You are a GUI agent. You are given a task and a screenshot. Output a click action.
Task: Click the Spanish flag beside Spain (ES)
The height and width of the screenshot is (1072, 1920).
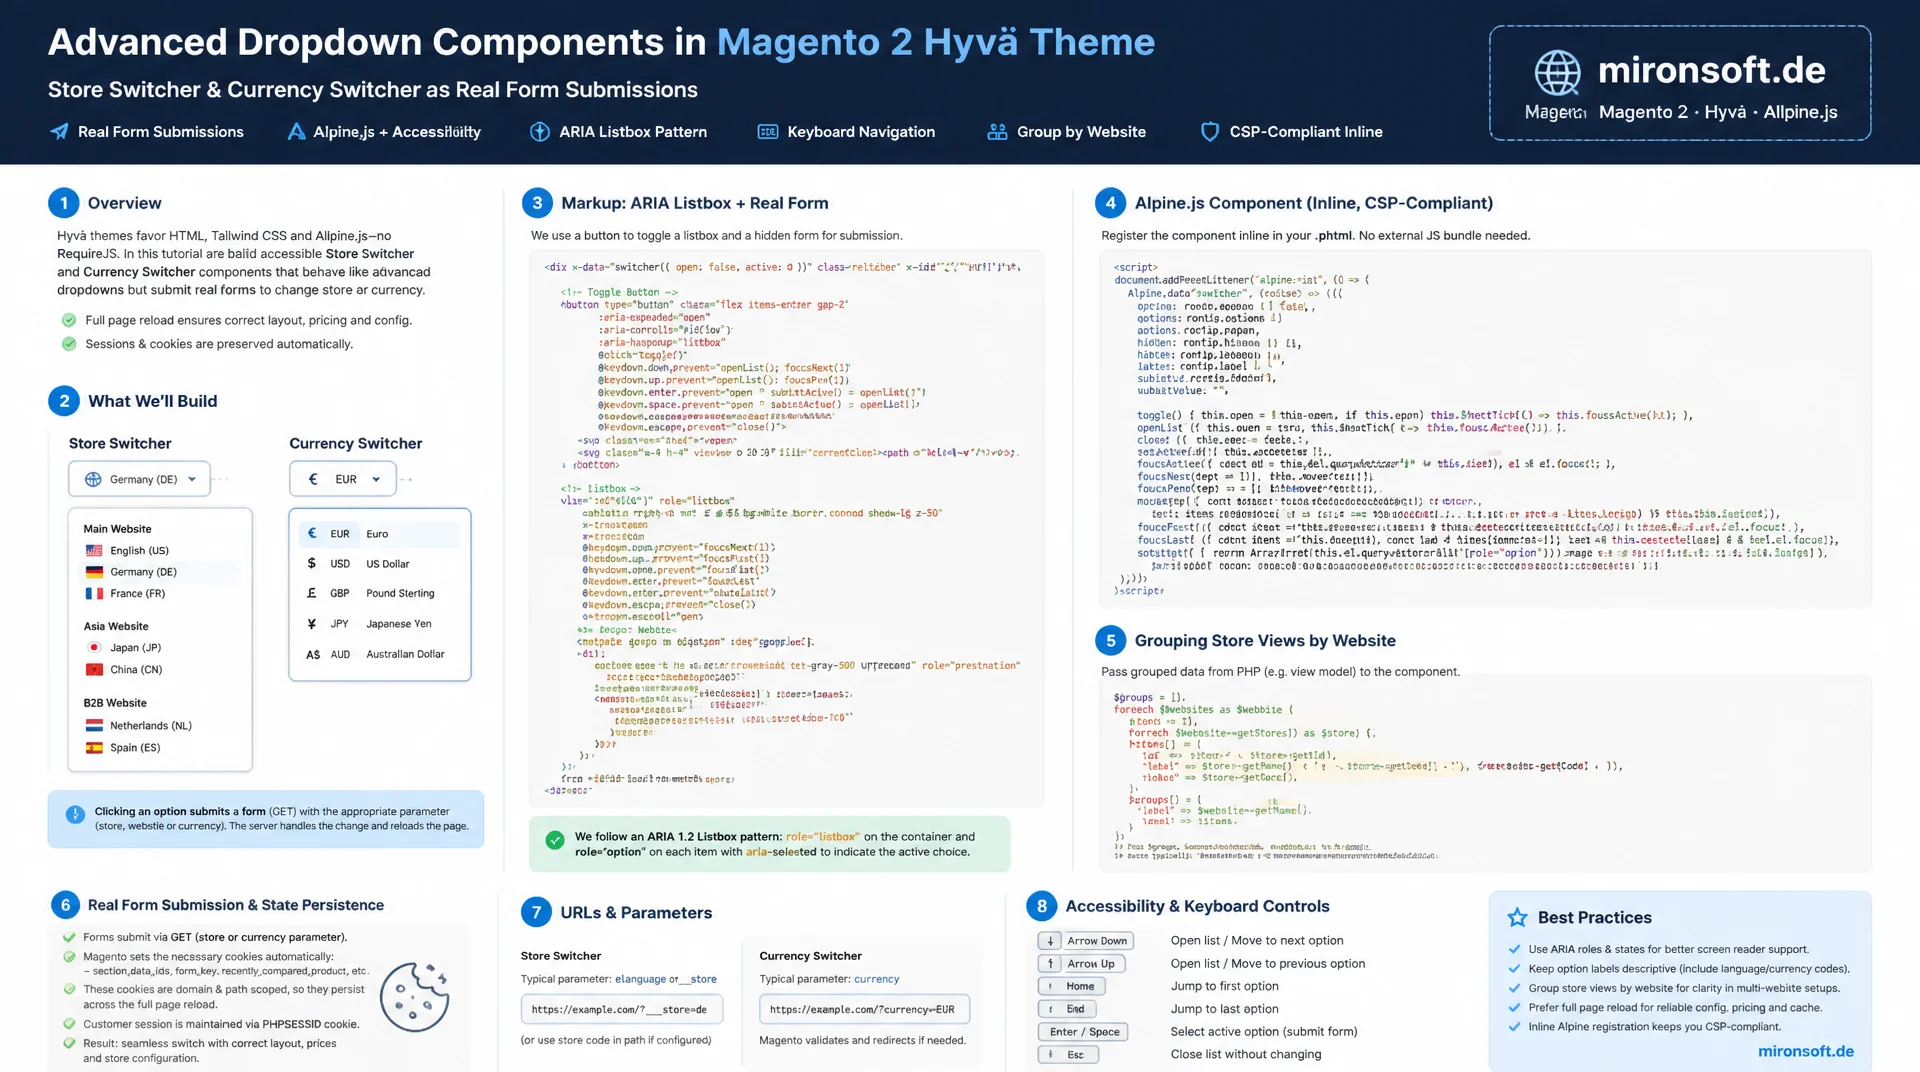(x=94, y=748)
